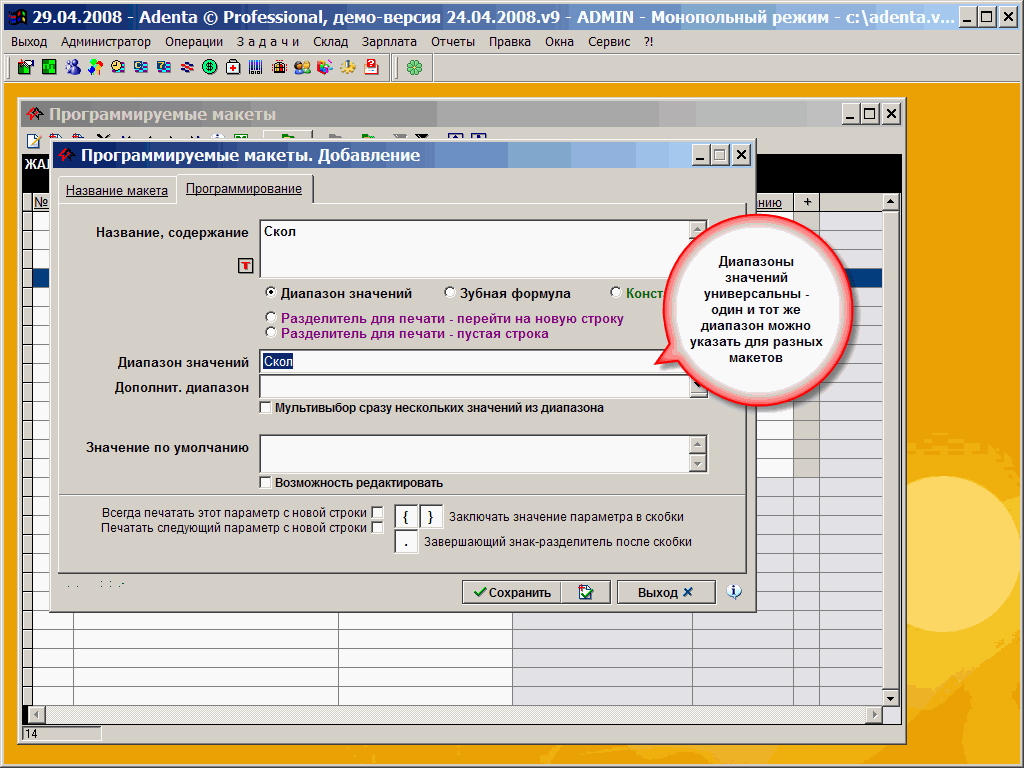Open the Зарплата menu
This screenshot has width=1024, height=768.
tap(389, 42)
